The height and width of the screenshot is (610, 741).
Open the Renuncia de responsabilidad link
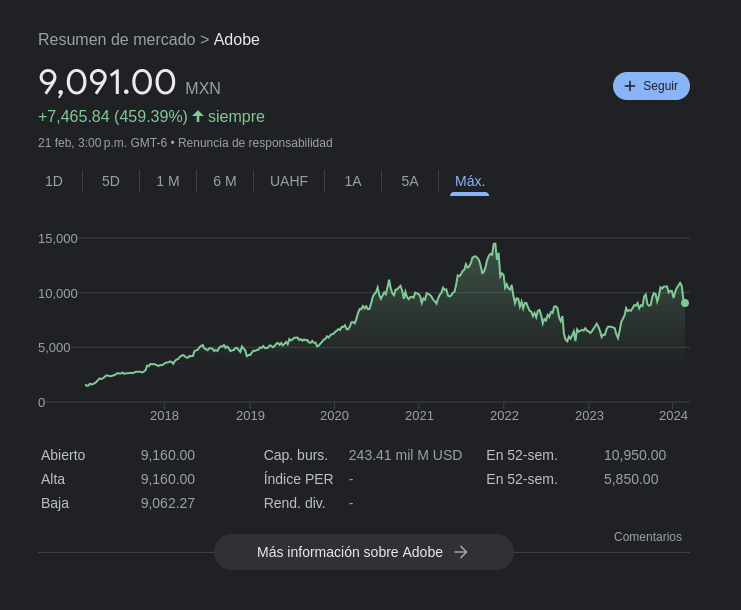pos(255,143)
